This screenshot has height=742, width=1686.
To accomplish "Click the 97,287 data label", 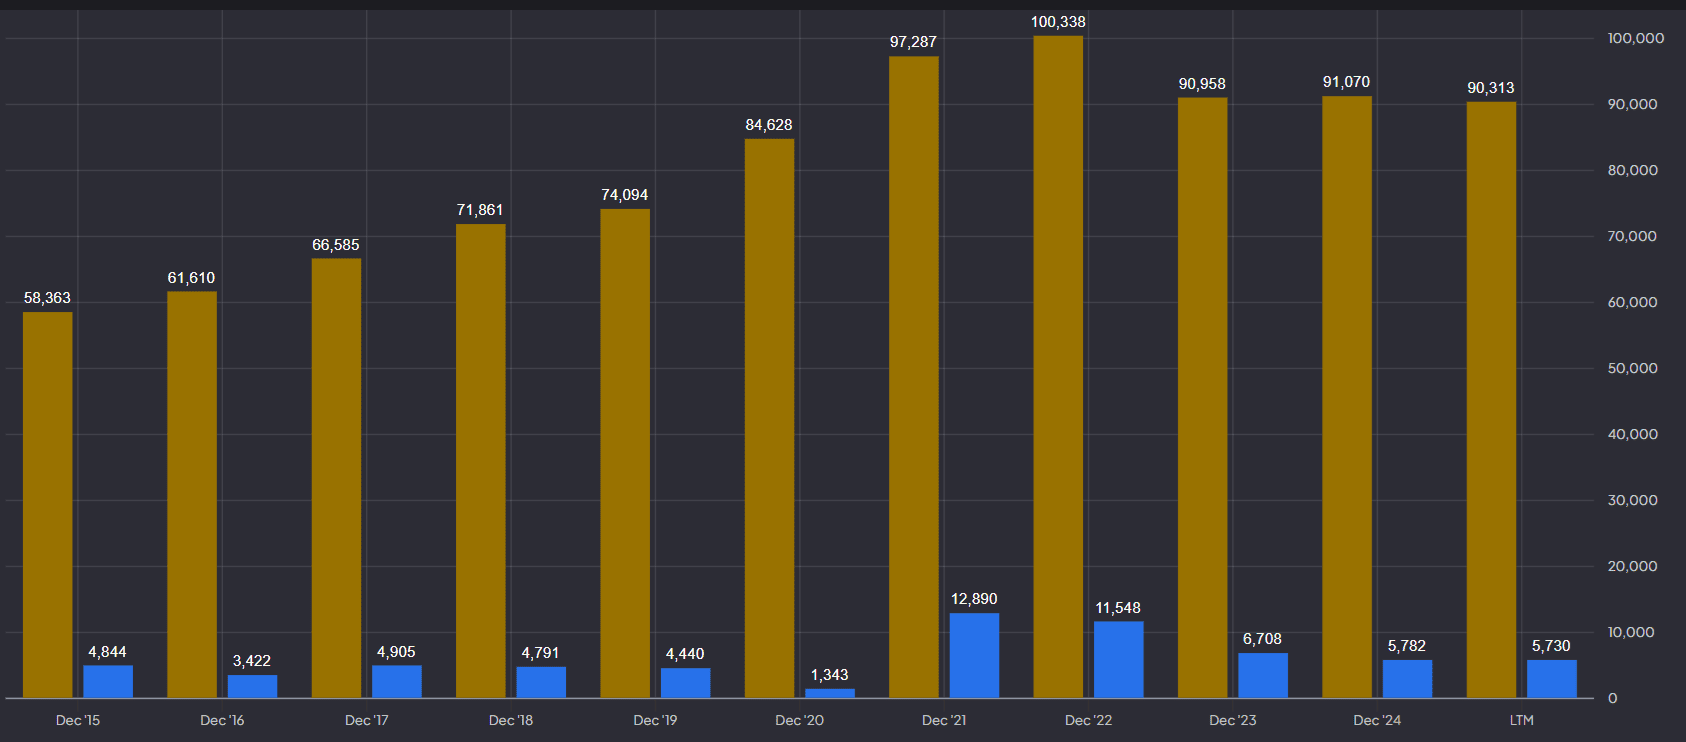I will (x=913, y=42).
